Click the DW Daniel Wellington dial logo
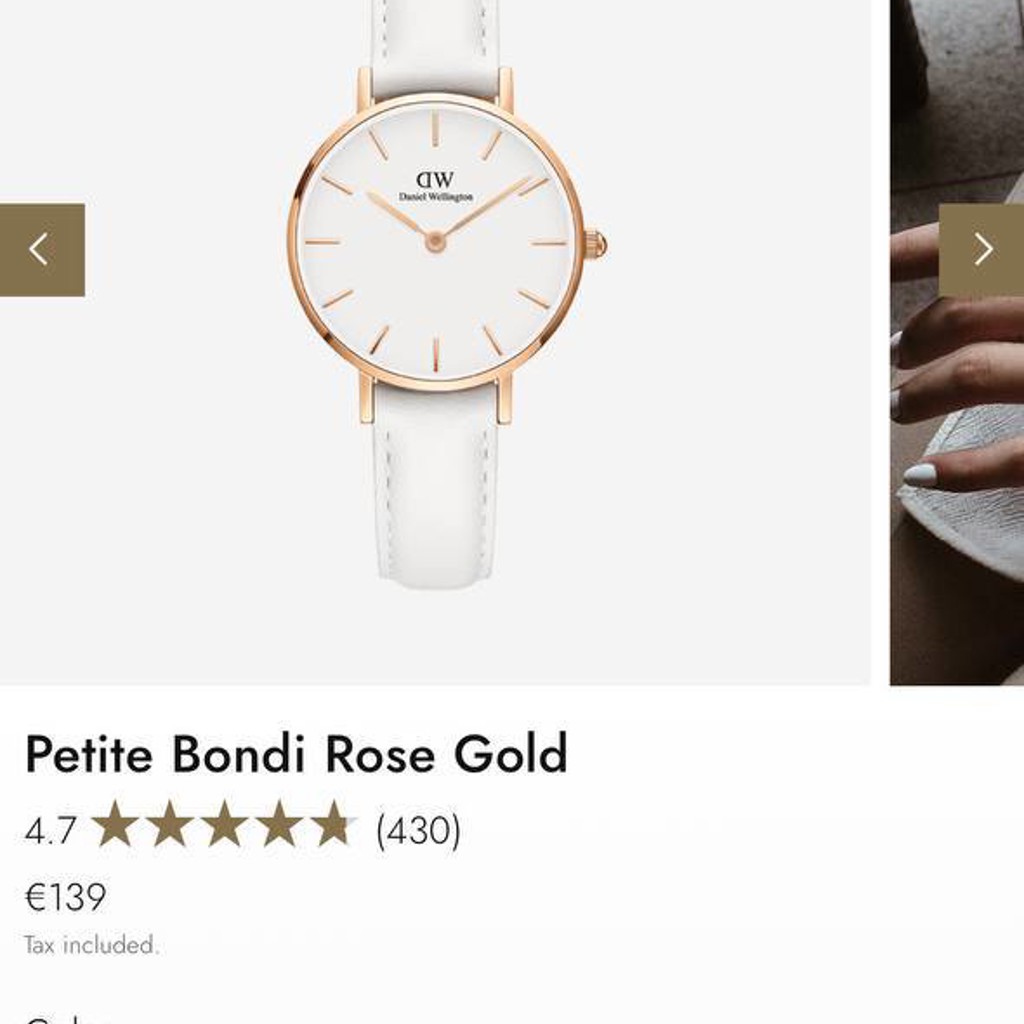This screenshot has width=1024, height=1024. pyautogui.click(x=436, y=186)
